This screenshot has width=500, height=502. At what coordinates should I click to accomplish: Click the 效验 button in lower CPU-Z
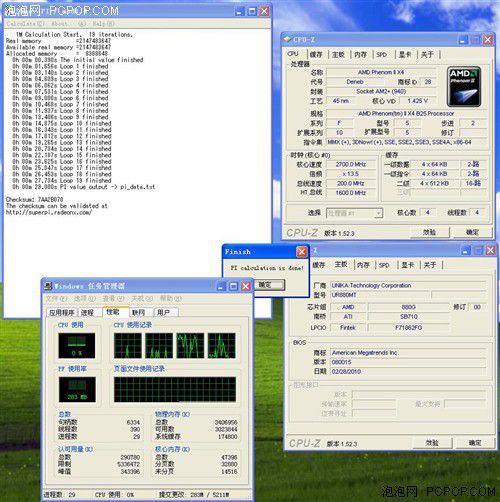pos(432,443)
